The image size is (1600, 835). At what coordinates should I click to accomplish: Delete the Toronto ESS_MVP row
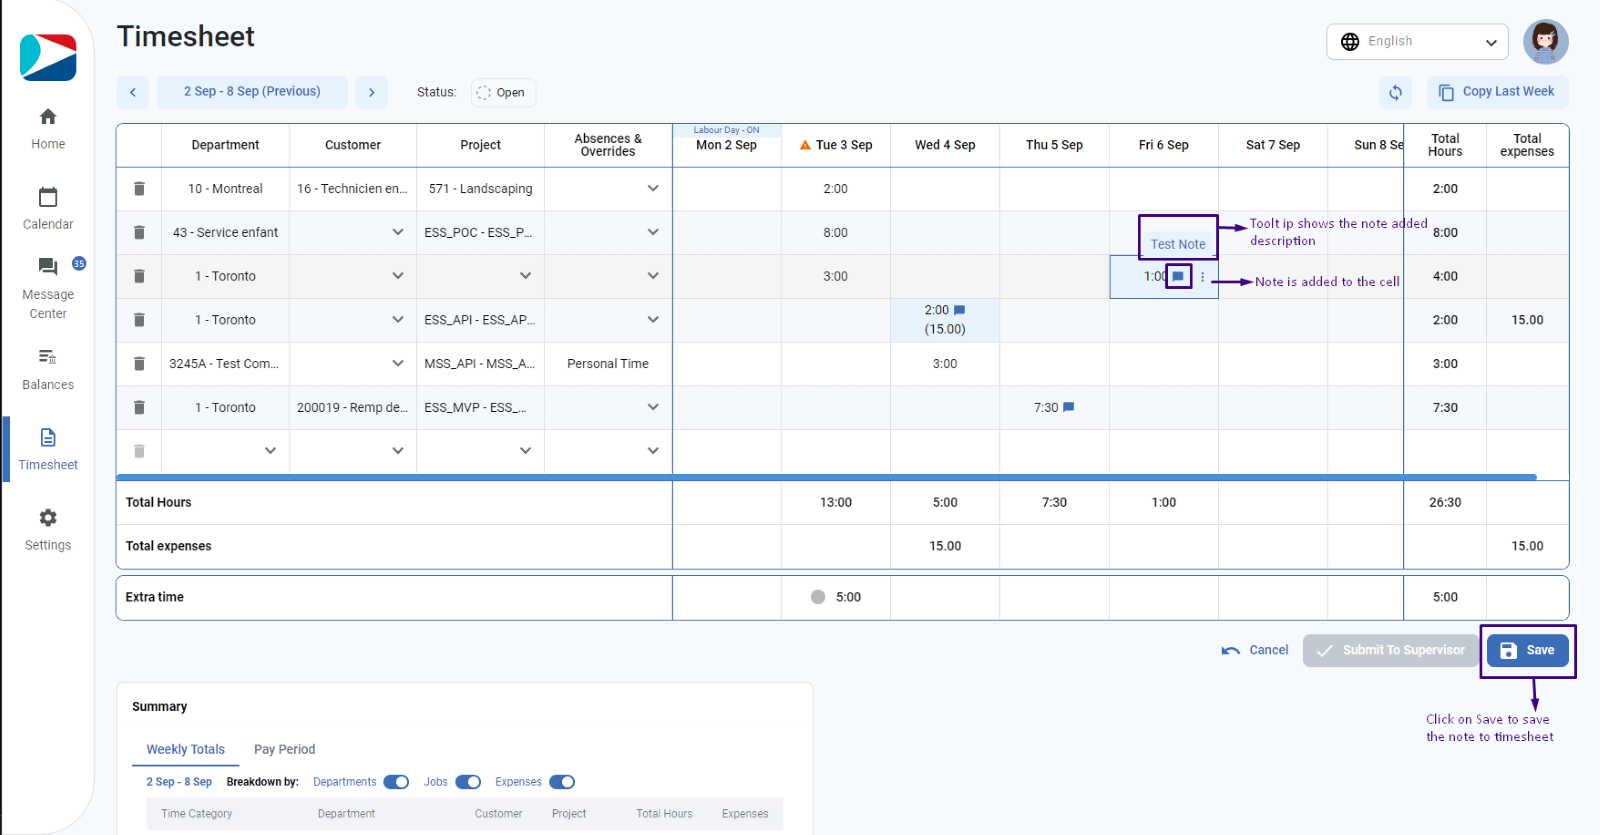[x=139, y=407]
